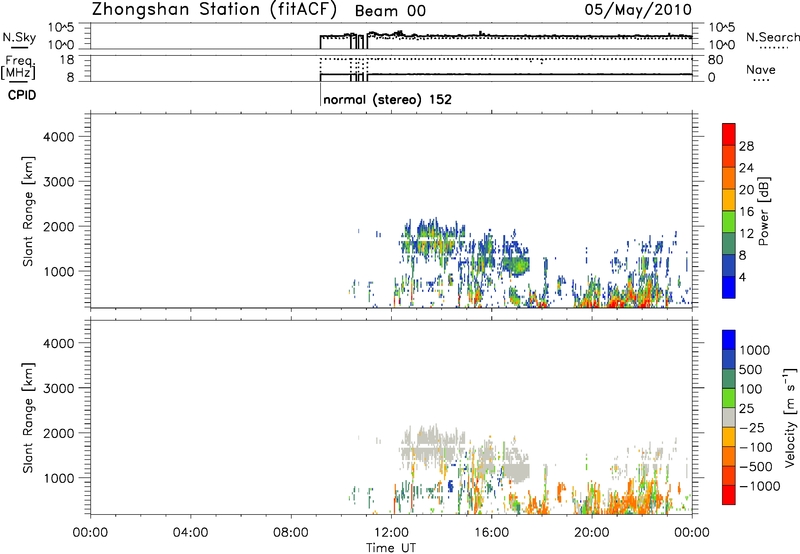Click the '28' power colorbar label
The image size is (800, 554).
(746, 146)
